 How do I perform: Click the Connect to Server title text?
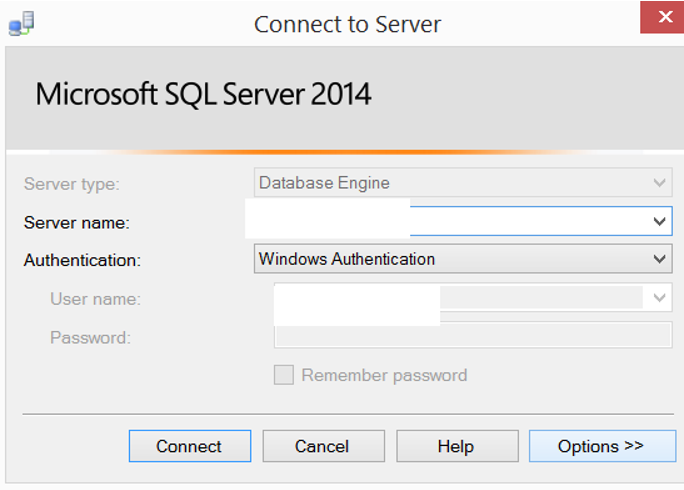(x=347, y=24)
